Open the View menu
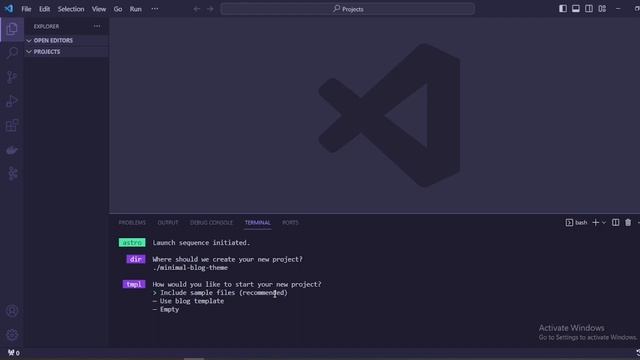This screenshot has width=640, height=360. 99,9
